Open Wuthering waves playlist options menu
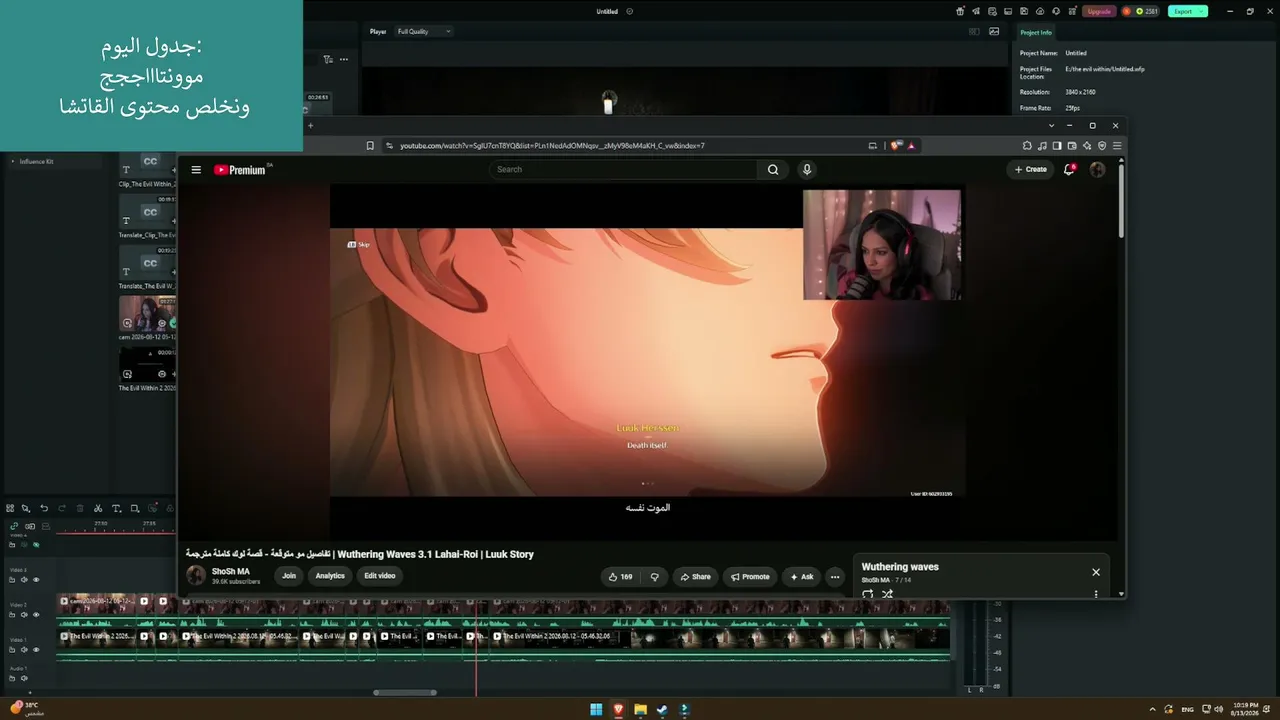The height and width of the screenshot is (720, 1280). [1096, 594]
